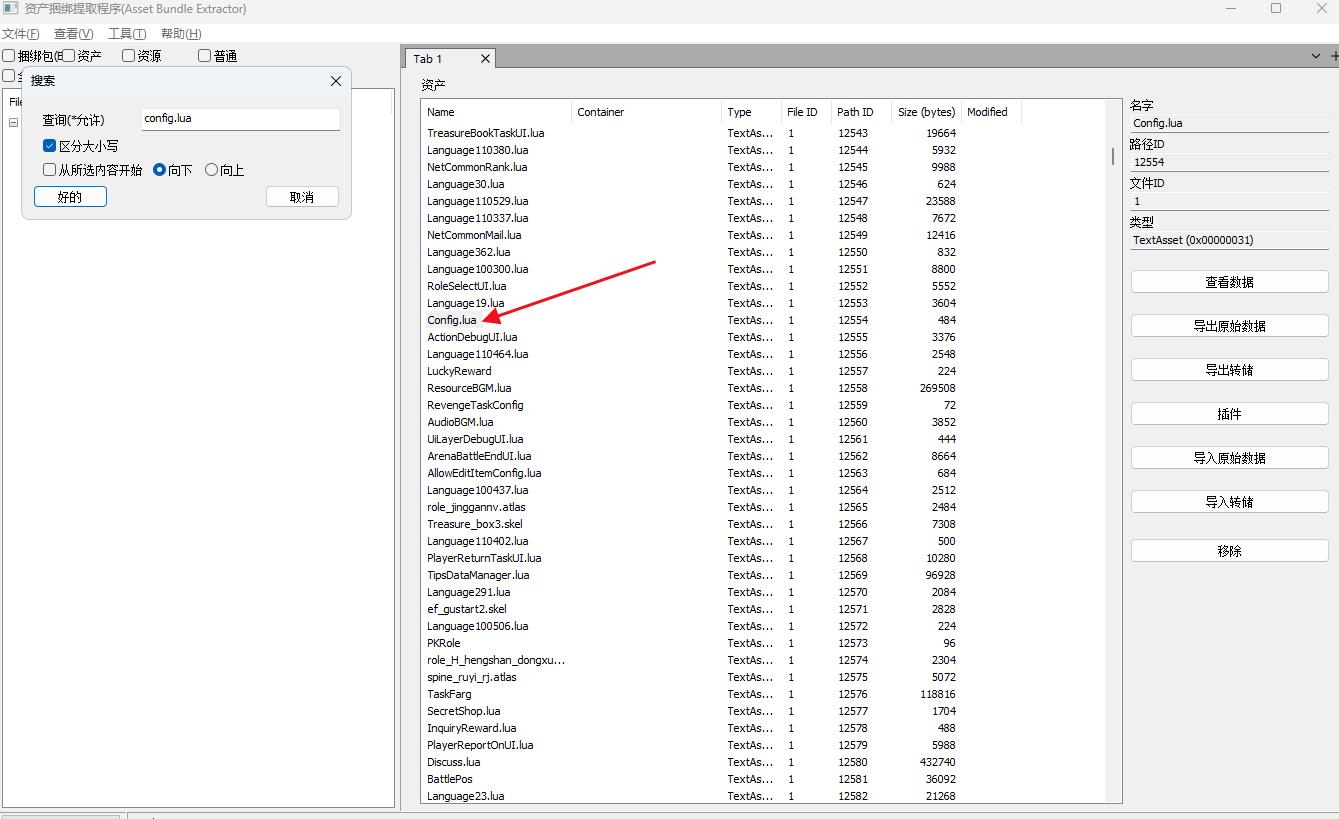Select the AudioBGM.lua asset row
Screen dimensions: 1339x819
coord(691,422)
